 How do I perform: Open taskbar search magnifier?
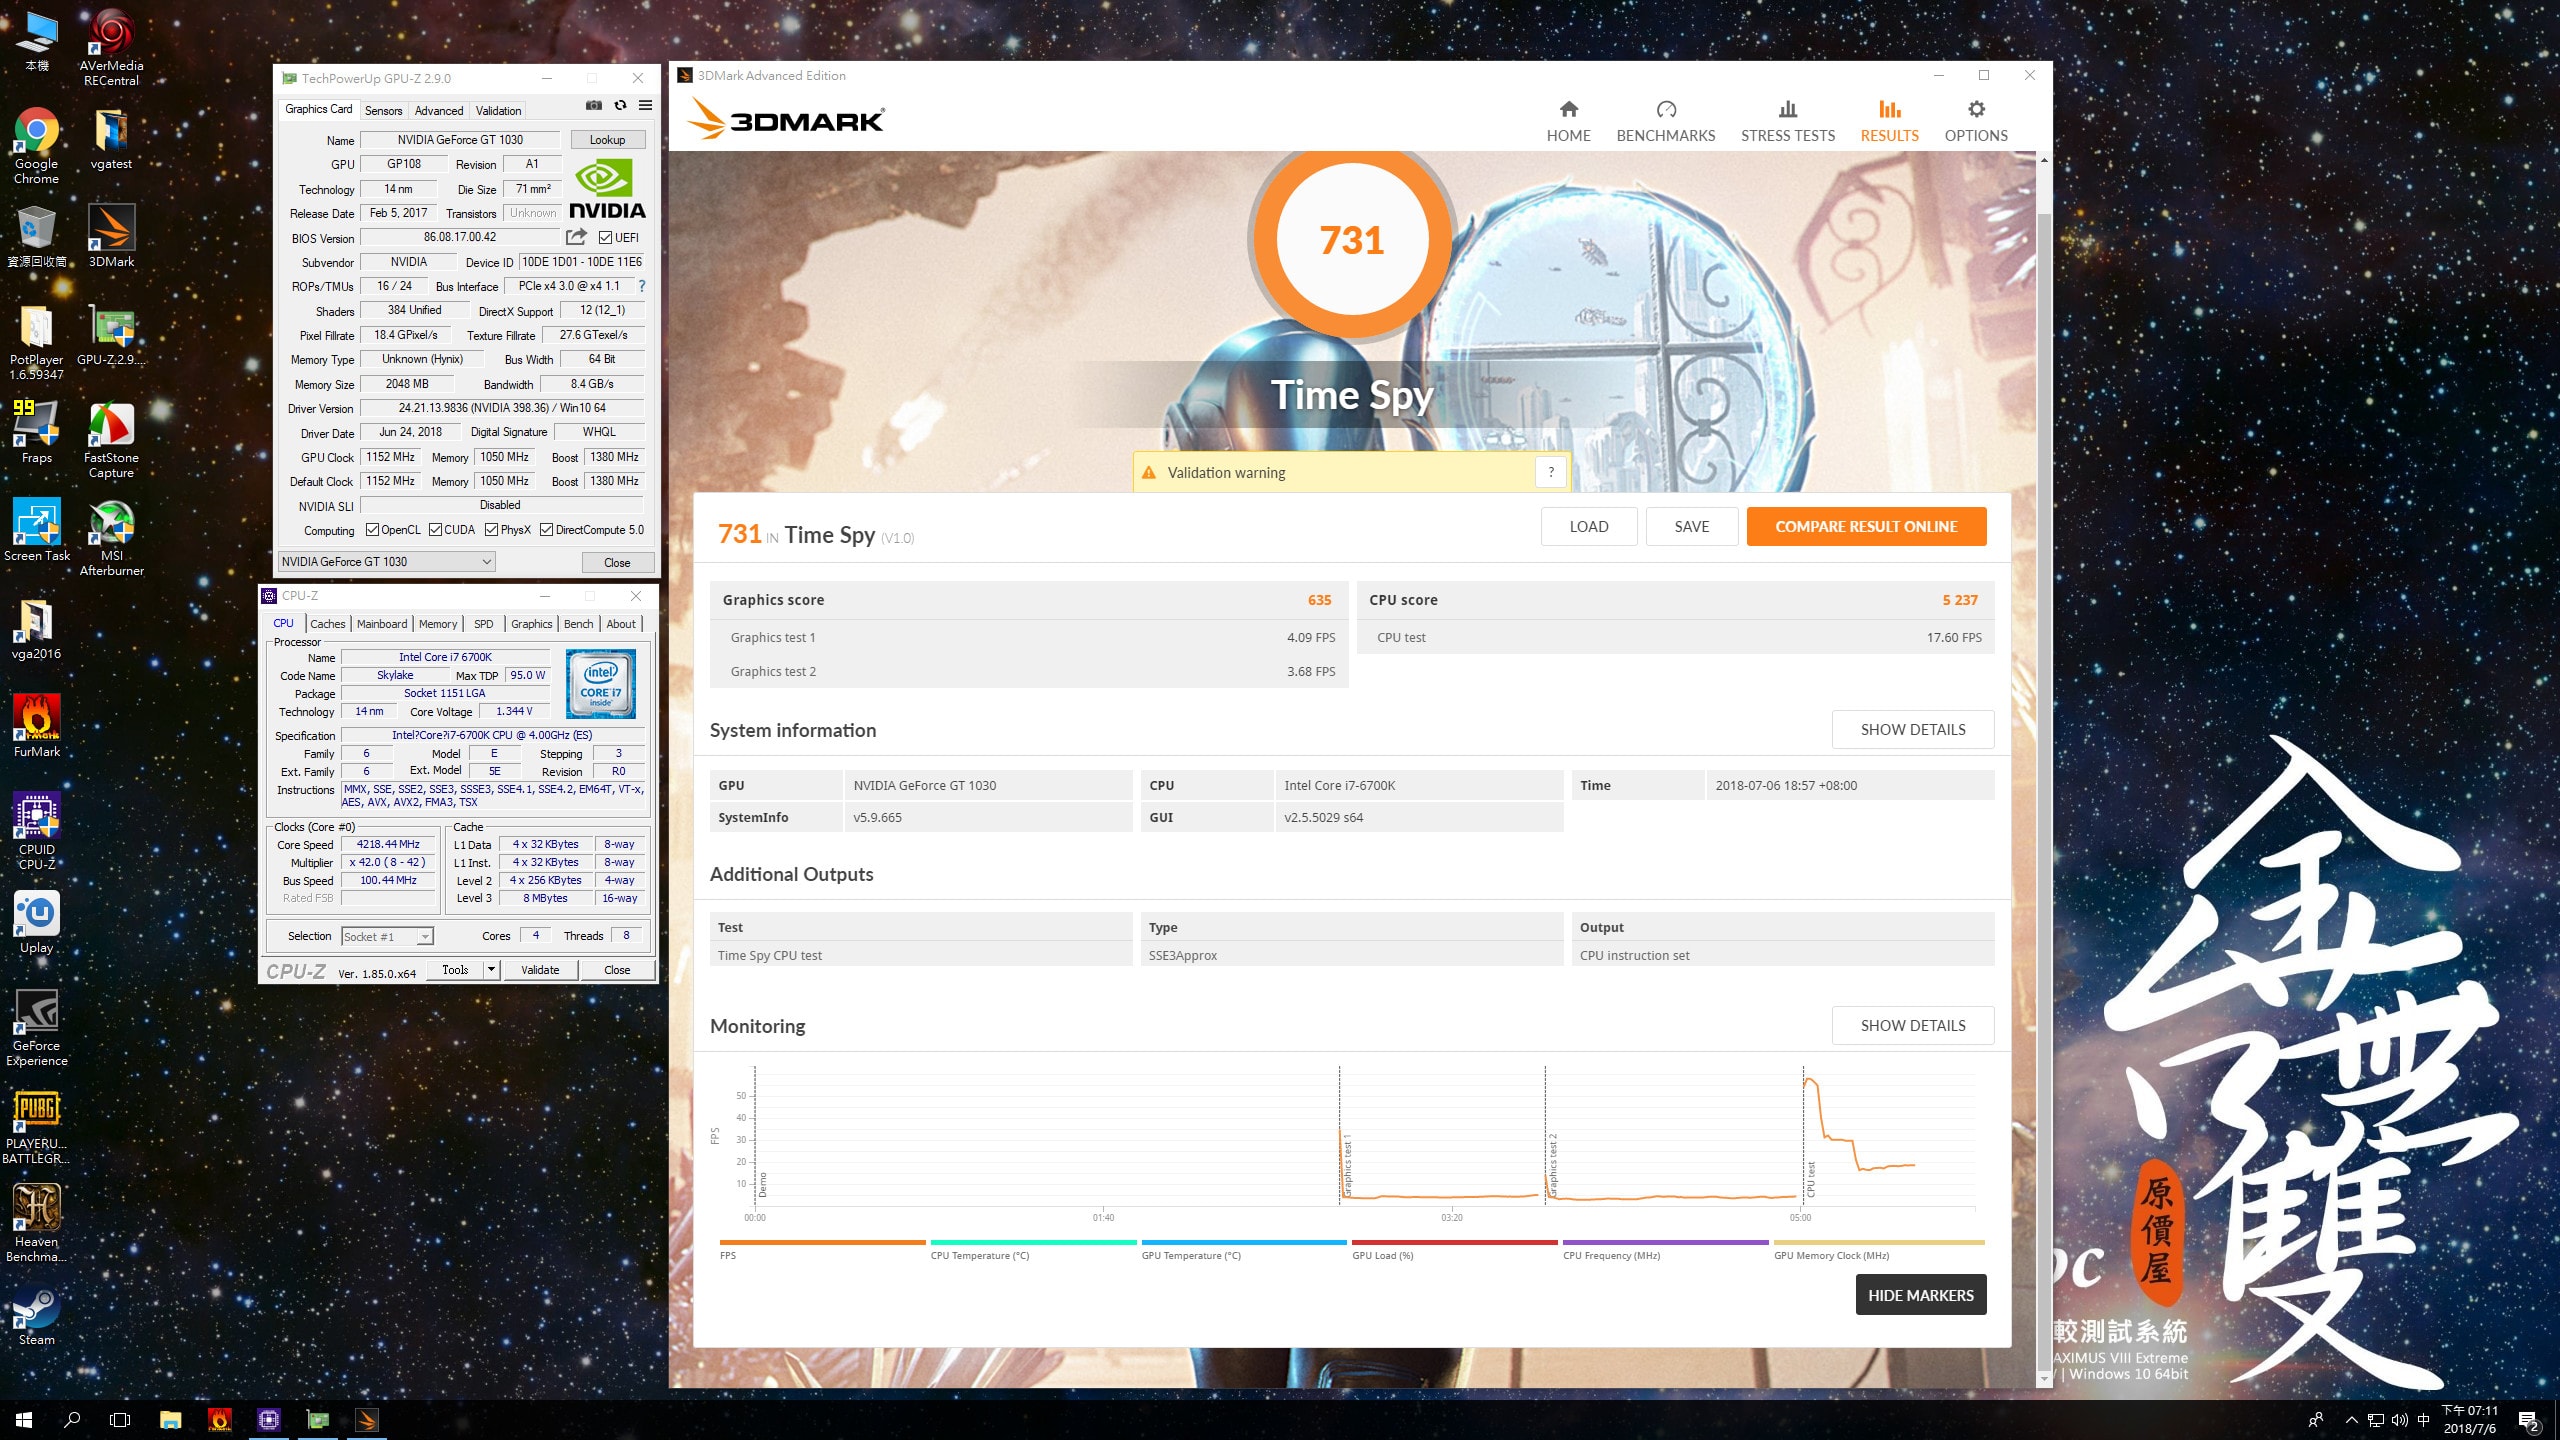pyautogui.click(x=72, y=1419)
